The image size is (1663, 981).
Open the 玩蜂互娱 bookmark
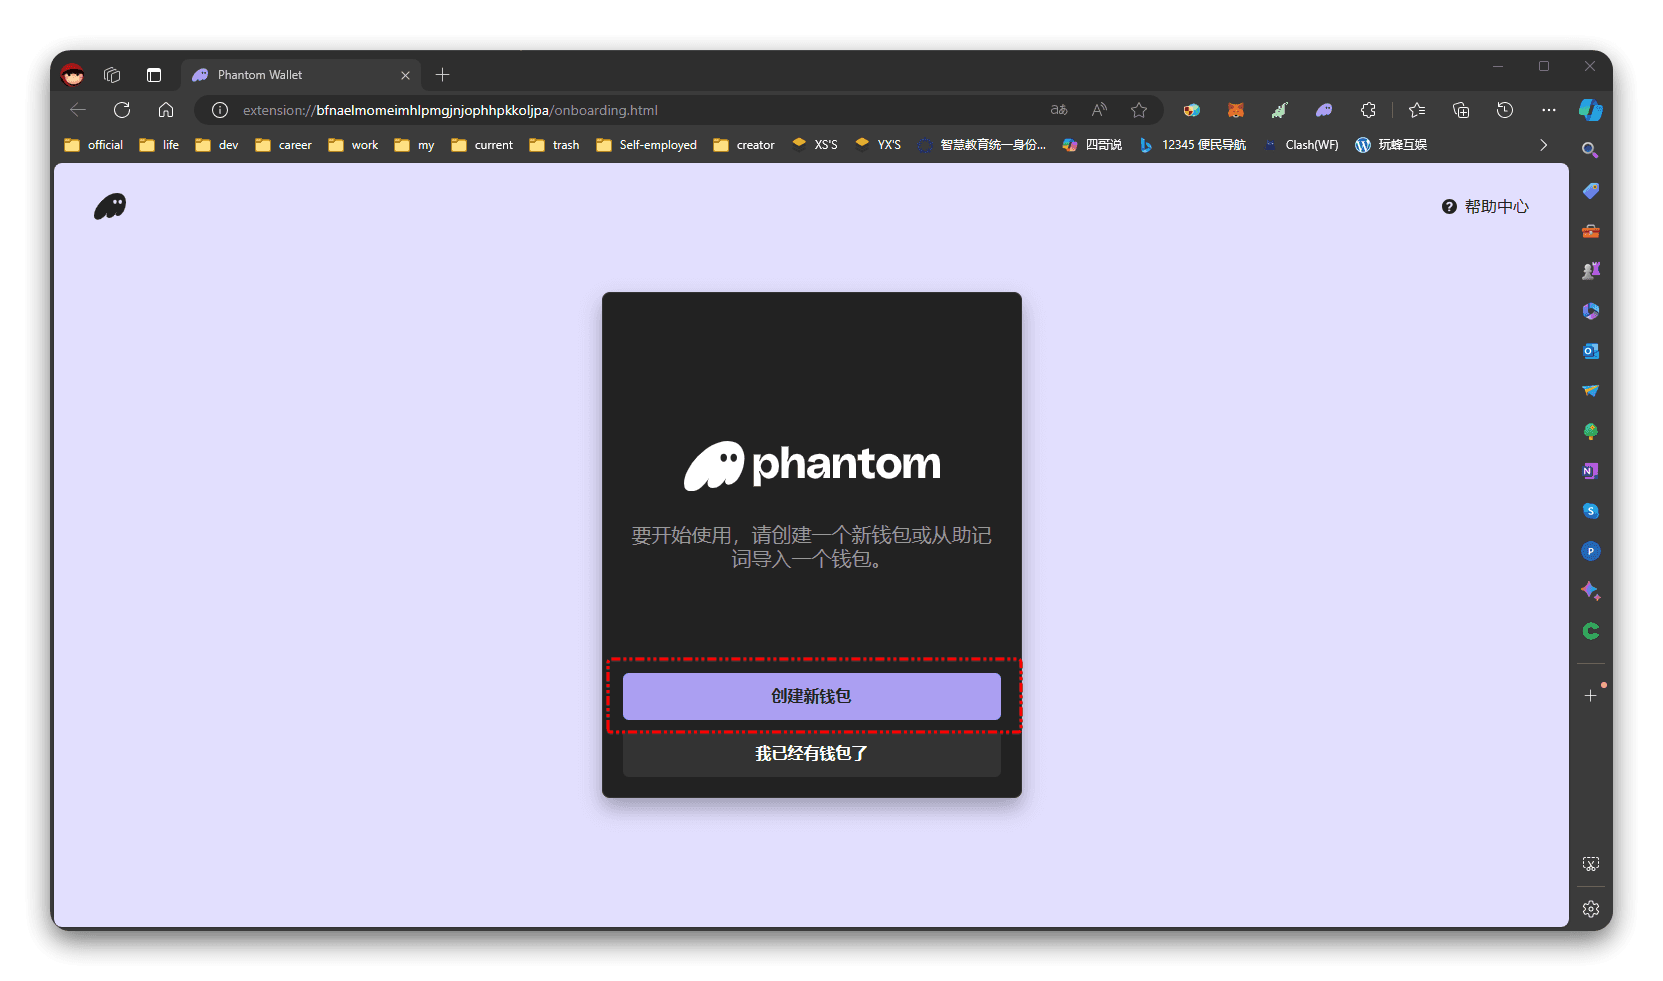click(1391, 145)
